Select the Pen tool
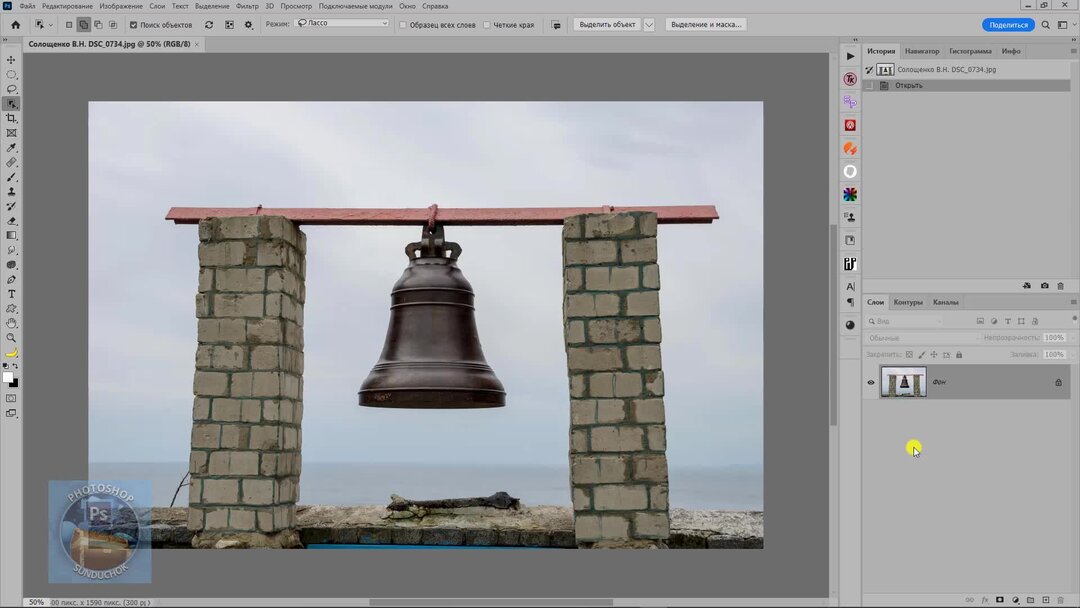This screenshot has width=1080, height=608. point(11,280)
